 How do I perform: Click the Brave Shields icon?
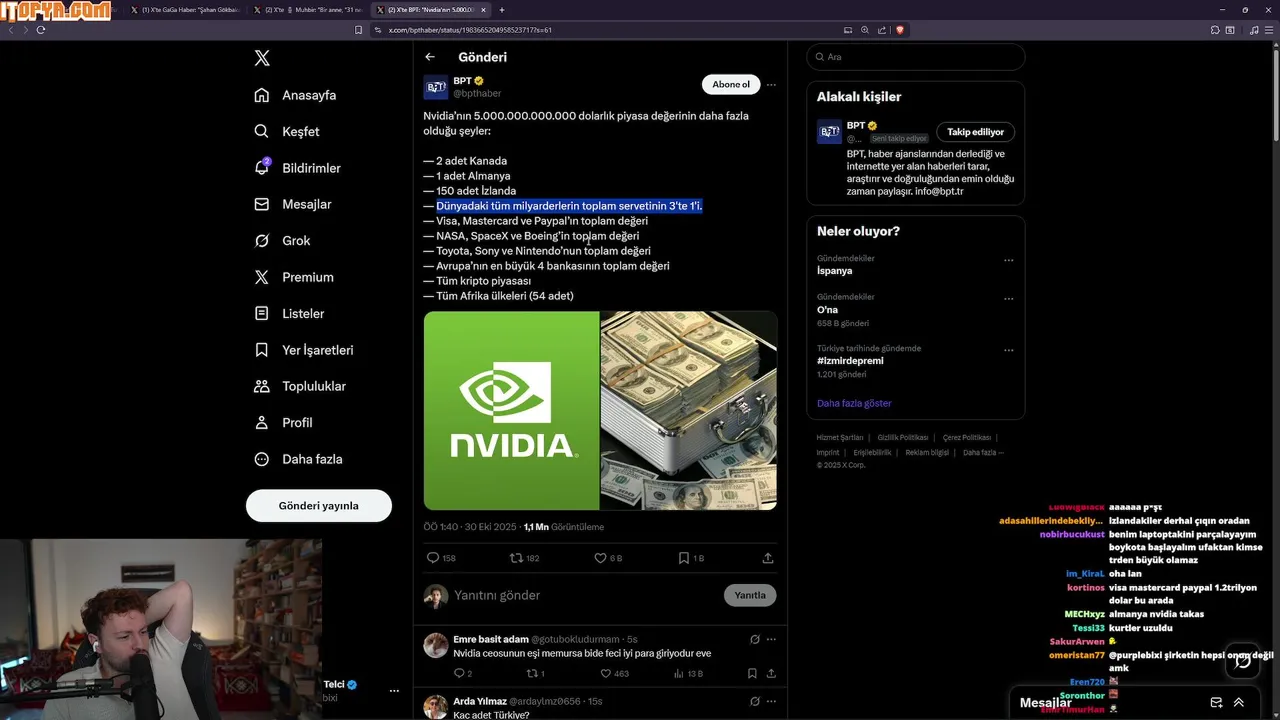900,30
